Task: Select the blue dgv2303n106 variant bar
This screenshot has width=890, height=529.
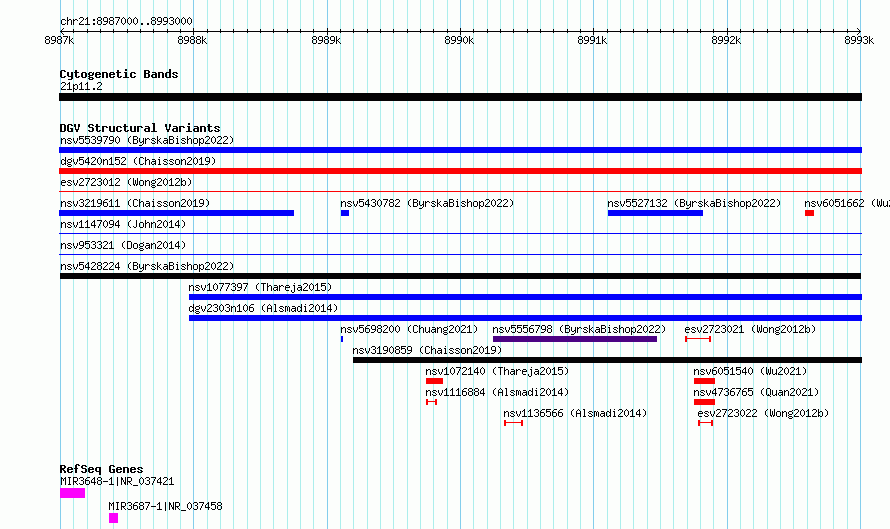Action: pyautogui.click(x=526, y=318)
